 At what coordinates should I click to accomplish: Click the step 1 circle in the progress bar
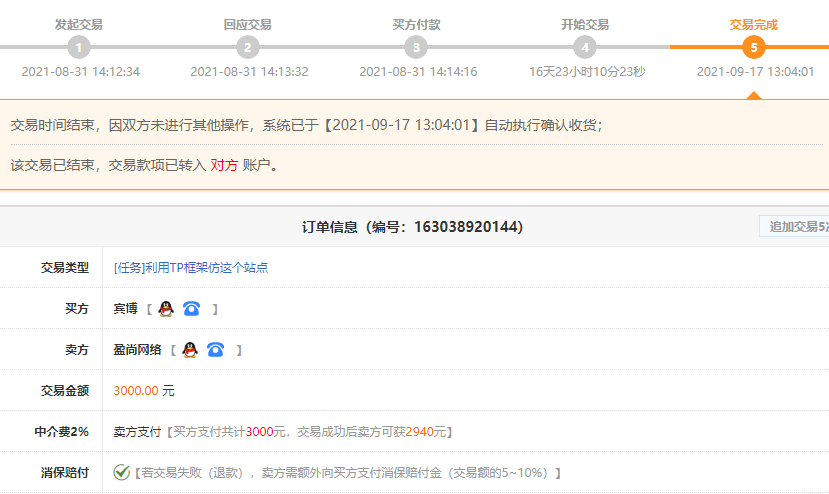point(80,47)
